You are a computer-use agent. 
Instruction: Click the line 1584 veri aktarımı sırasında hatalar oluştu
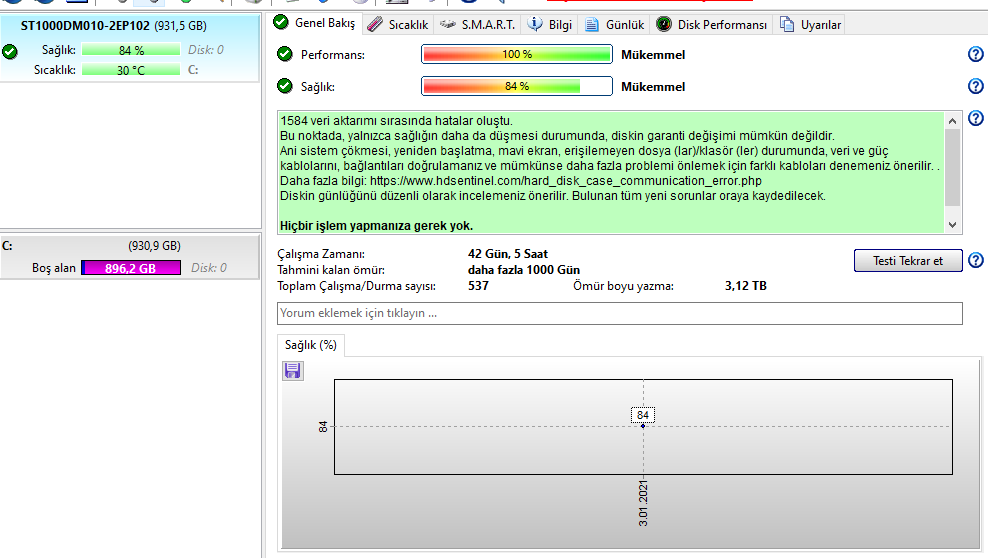[x=396, y=120]
